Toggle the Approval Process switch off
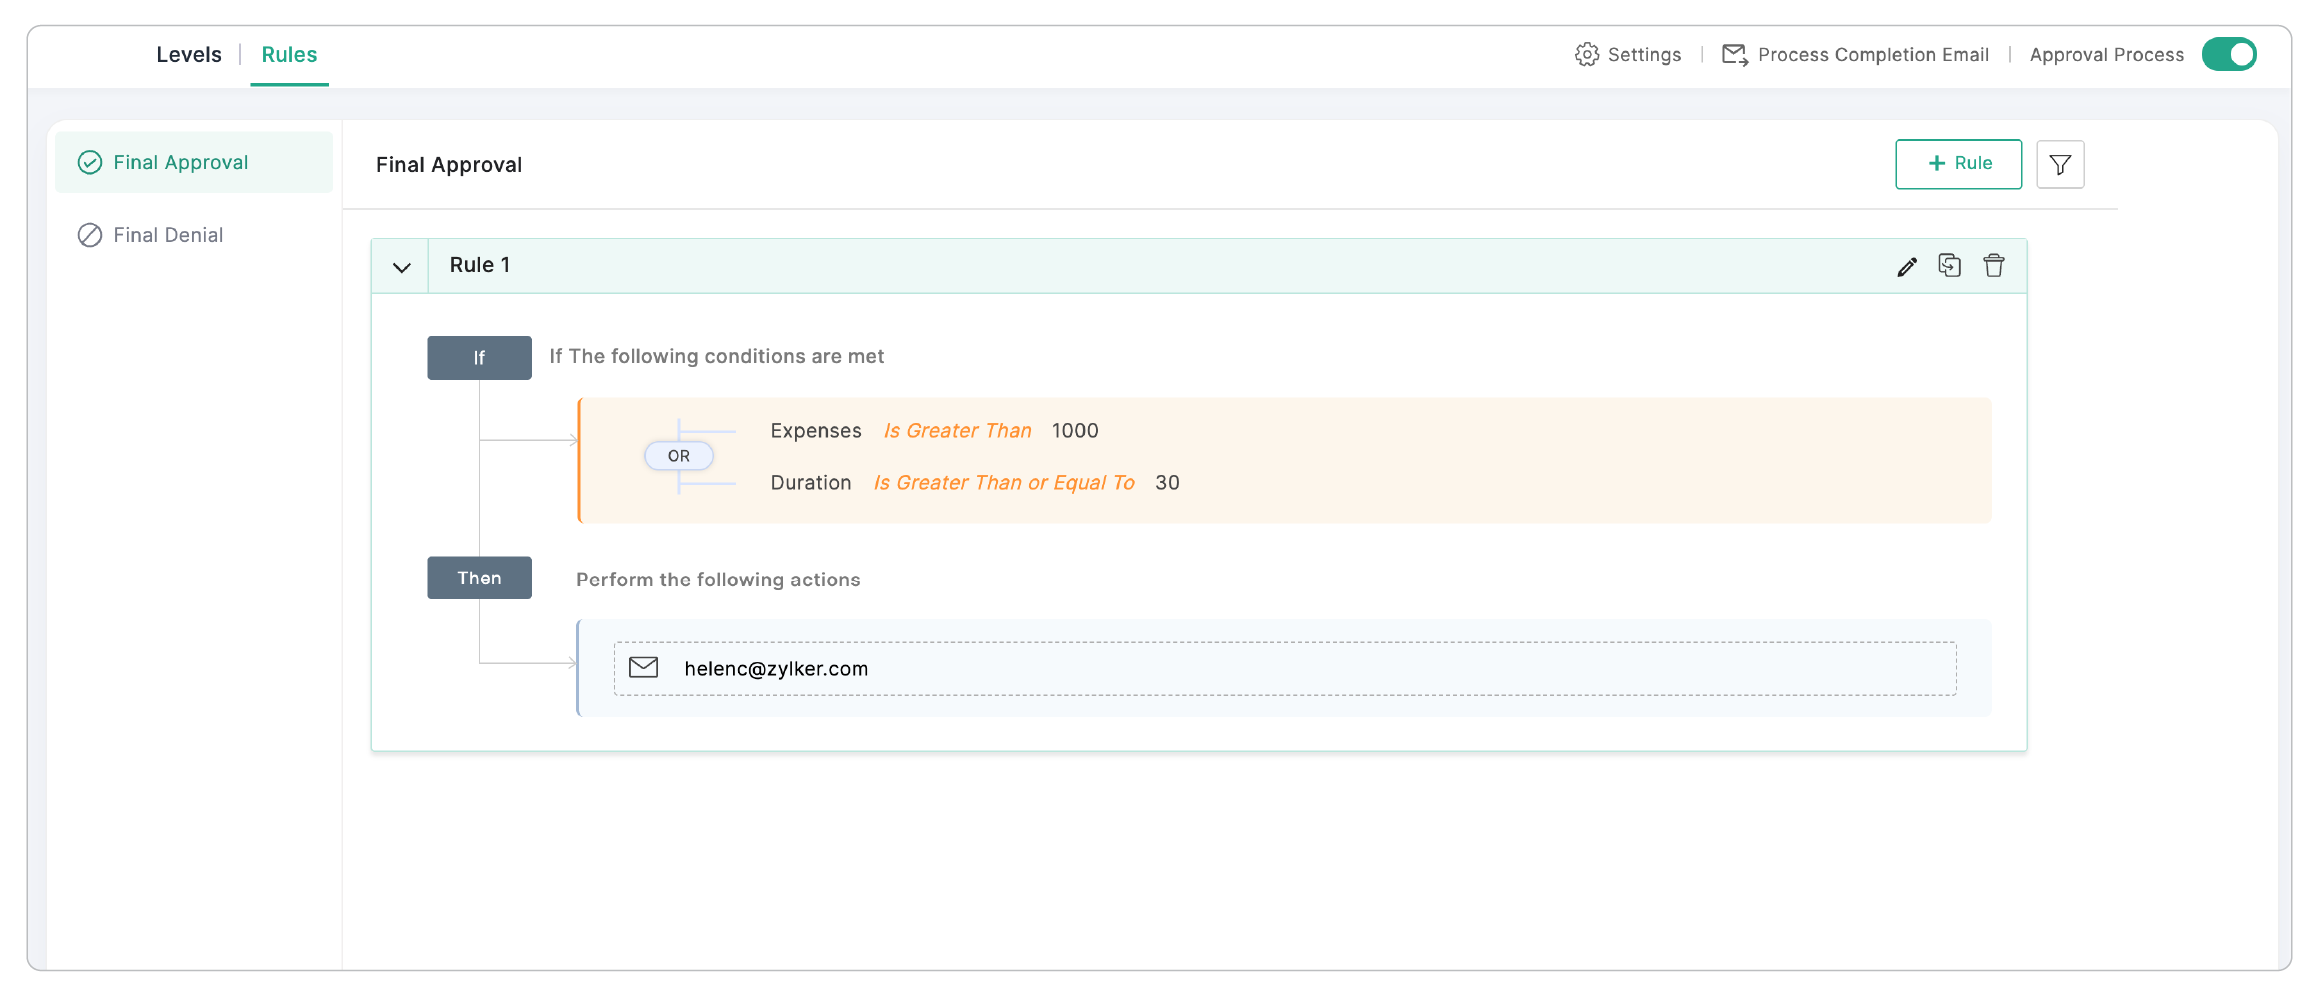 (2228, 55)
